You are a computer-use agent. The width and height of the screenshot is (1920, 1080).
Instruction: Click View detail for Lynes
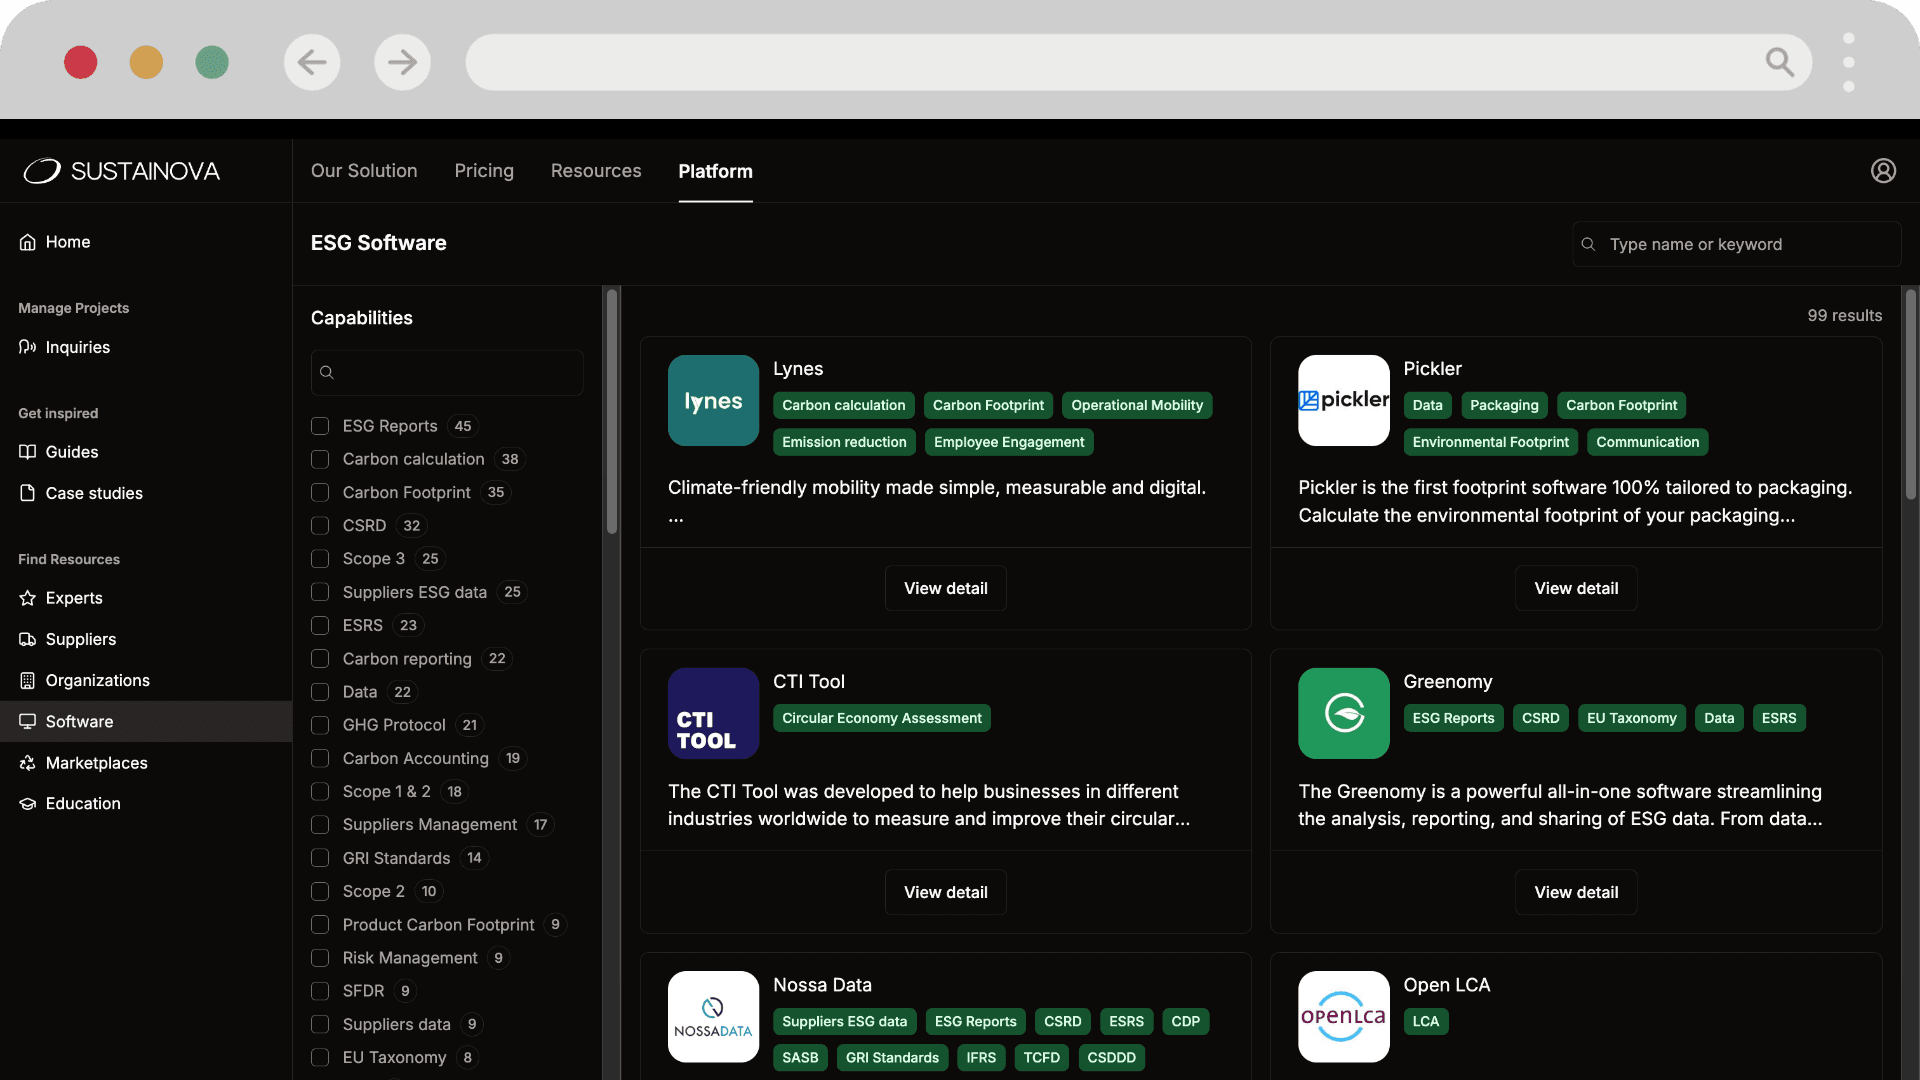pyautogui.click(x=945, y=588)
